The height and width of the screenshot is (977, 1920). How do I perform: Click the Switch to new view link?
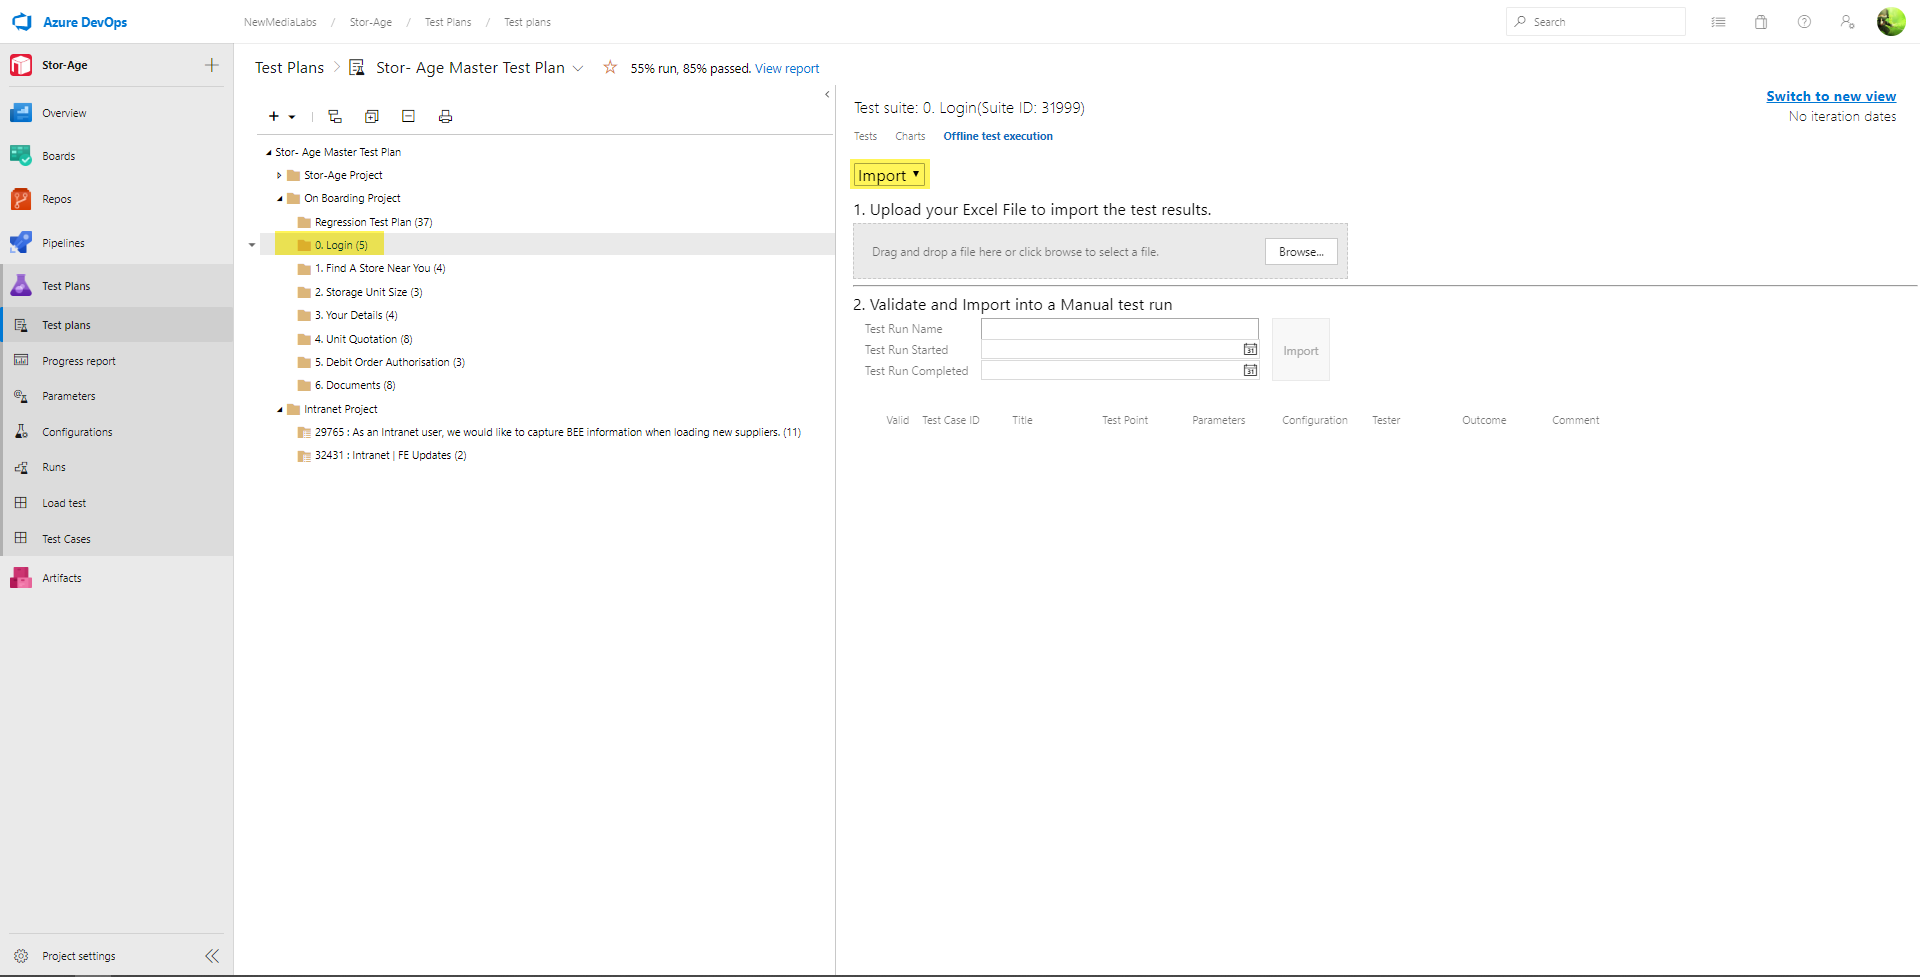[x=1831, y=96]
